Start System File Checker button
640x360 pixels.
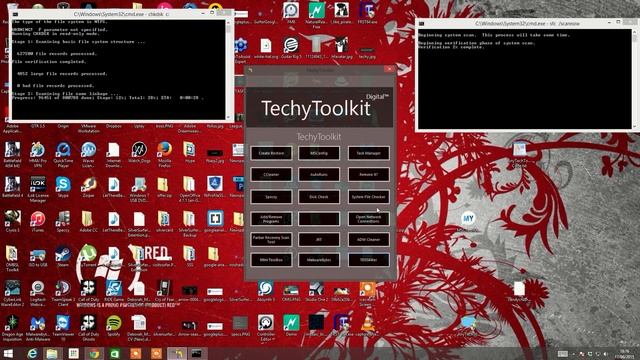[x=369, y=197]
